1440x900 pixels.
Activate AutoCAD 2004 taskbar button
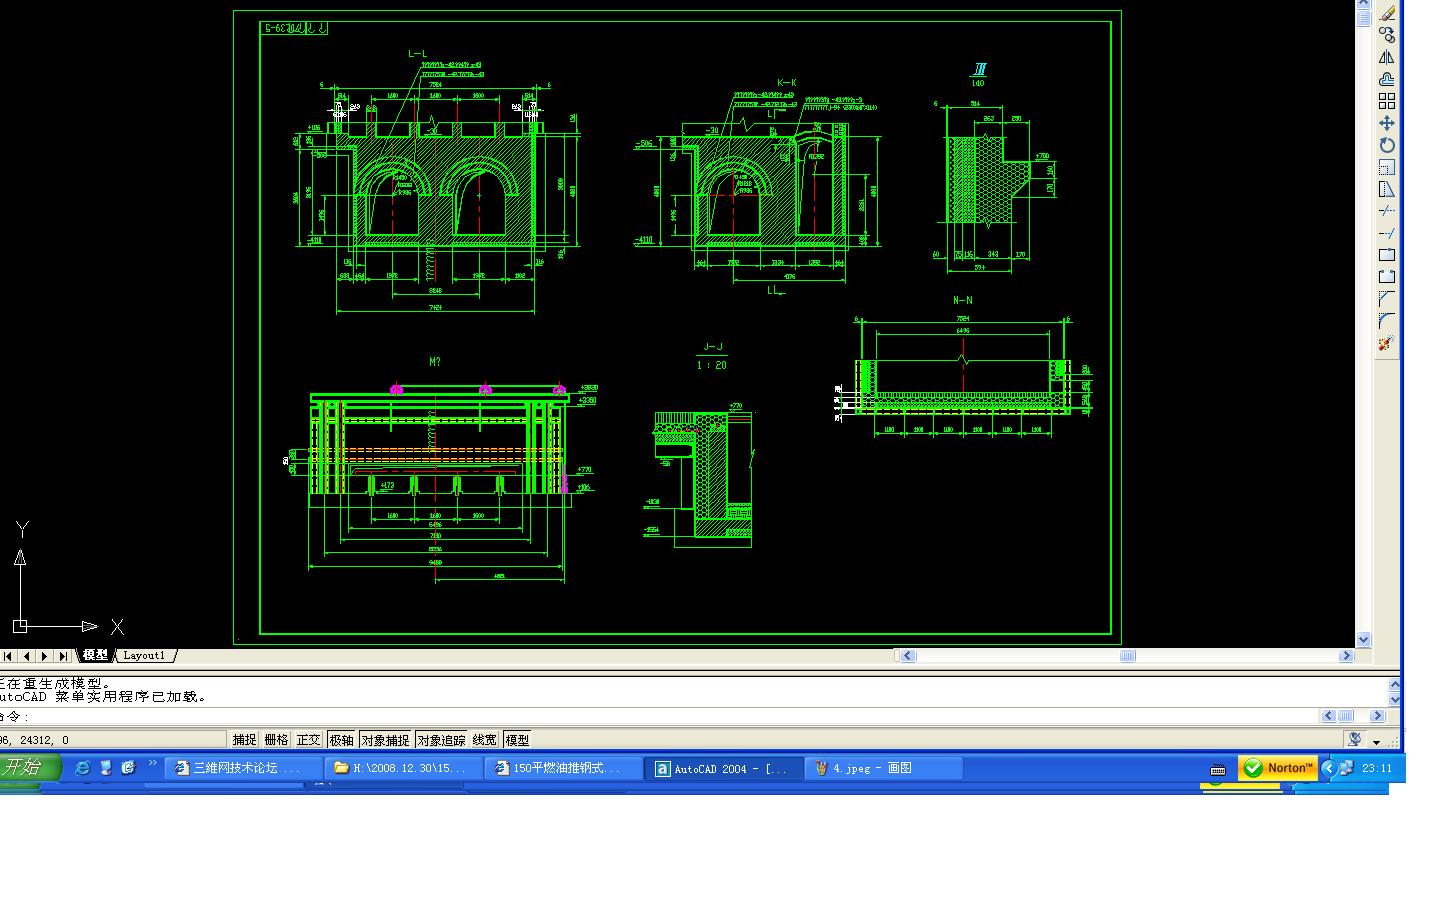725,768
